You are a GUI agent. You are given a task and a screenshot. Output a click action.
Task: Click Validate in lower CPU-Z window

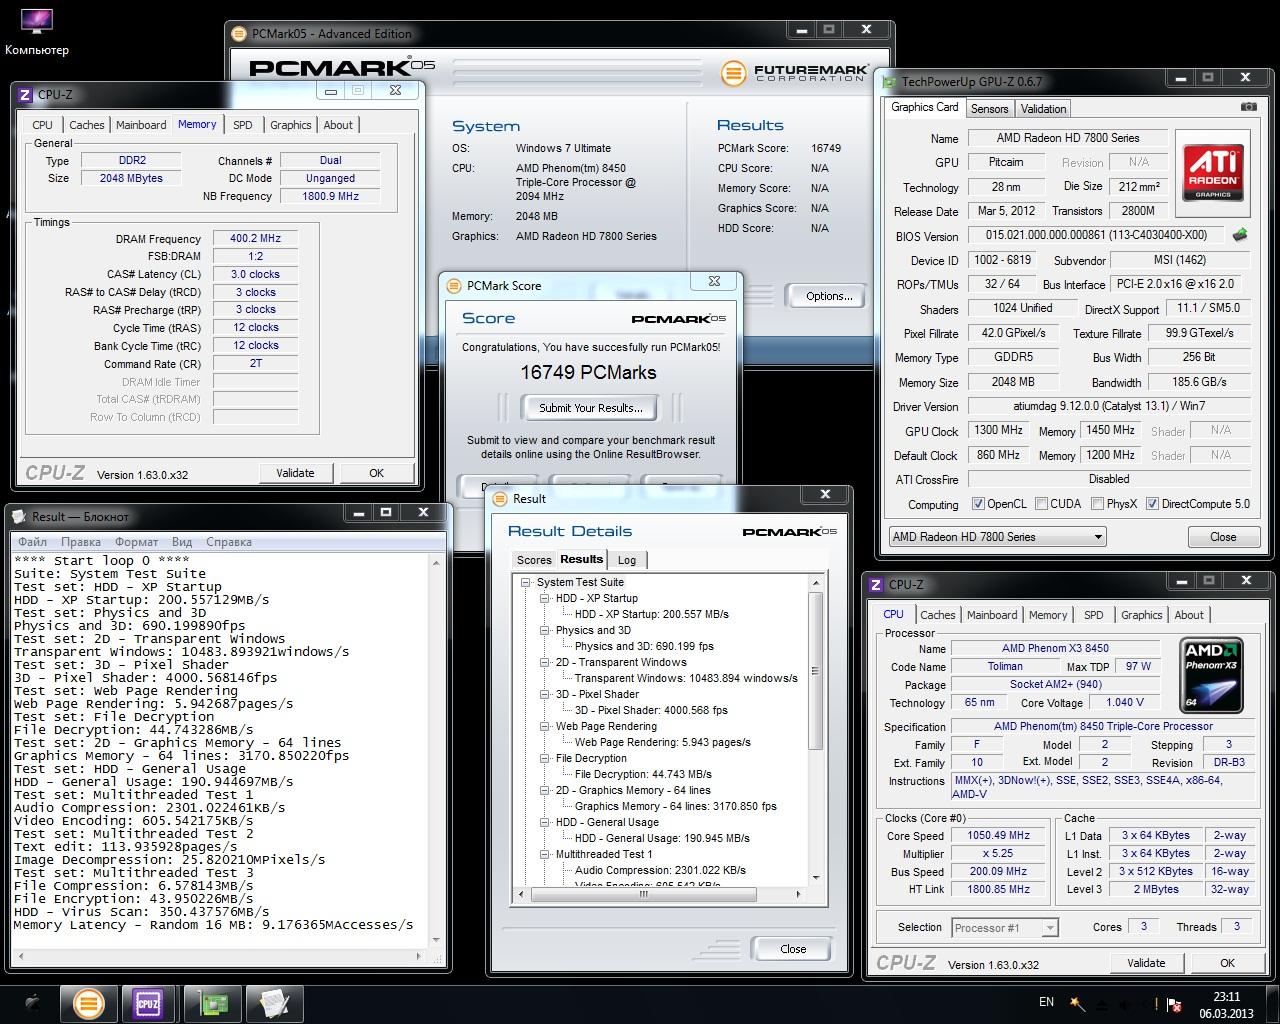click(x=1146, y=963)
